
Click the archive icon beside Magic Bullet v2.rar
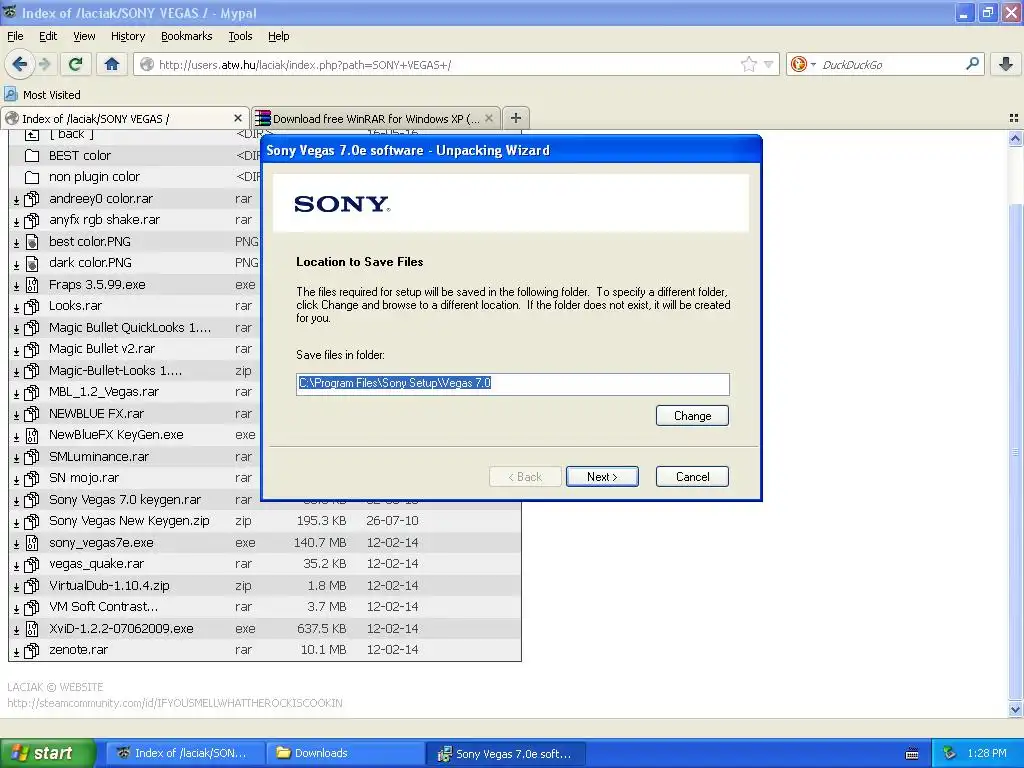(x=31, y=349)
